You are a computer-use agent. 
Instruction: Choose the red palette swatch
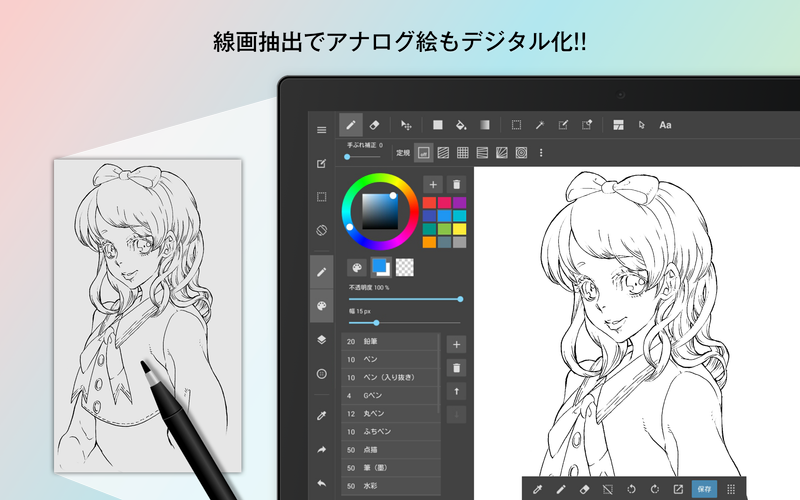coord(430,203)
